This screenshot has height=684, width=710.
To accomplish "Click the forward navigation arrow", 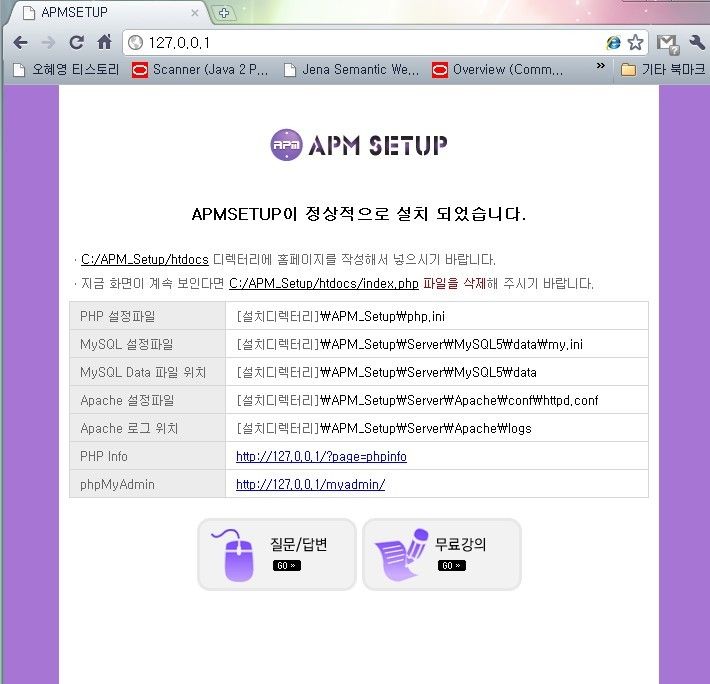I will (x=48, y=43).
